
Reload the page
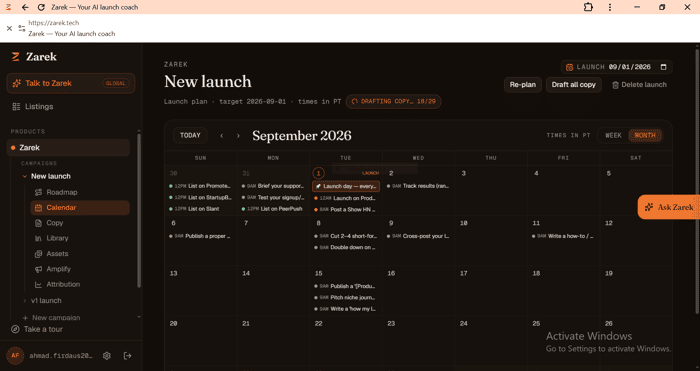[41, 7]
